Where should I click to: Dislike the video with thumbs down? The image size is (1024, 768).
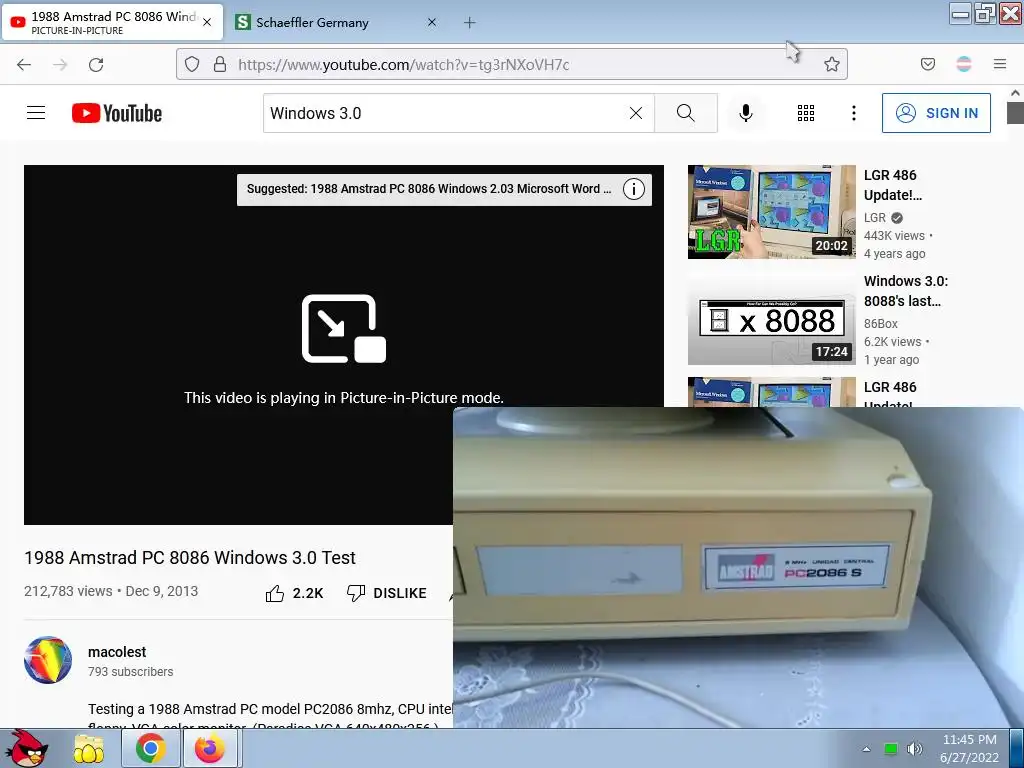pos(356,592)
